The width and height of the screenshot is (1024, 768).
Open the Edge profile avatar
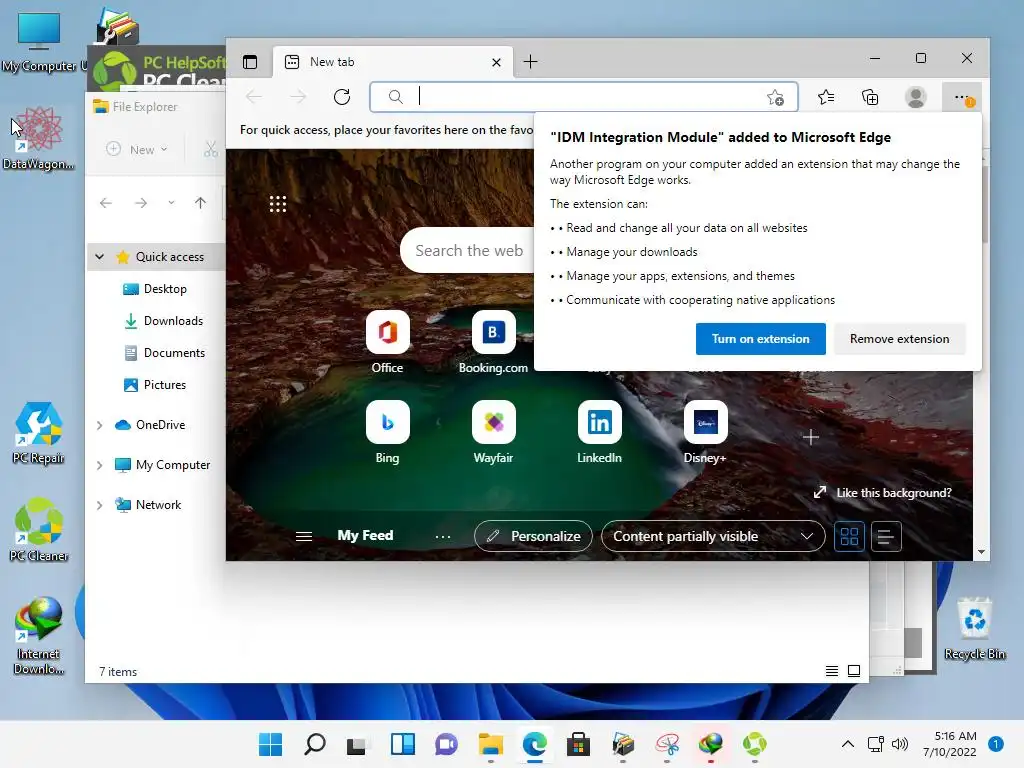coord(916,97)
